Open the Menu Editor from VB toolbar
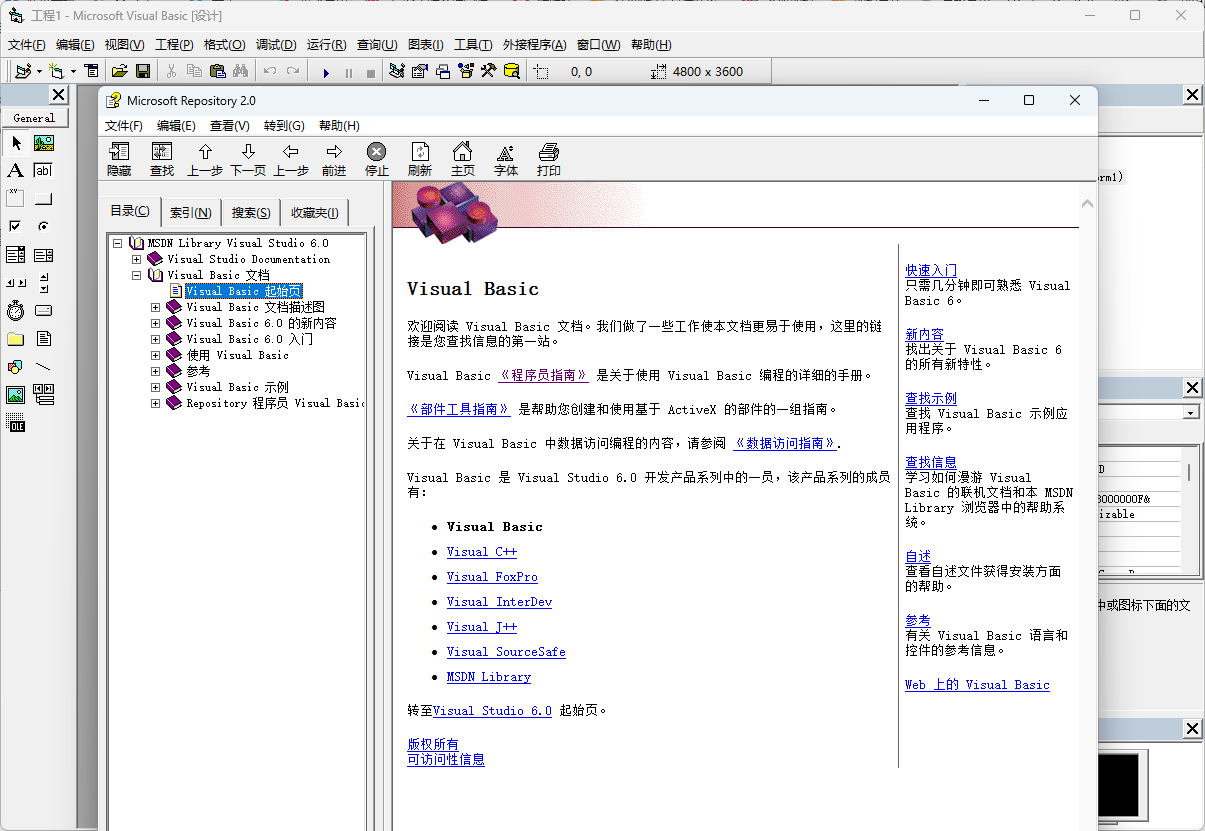 pyautogui.click(x=92, y=71)
